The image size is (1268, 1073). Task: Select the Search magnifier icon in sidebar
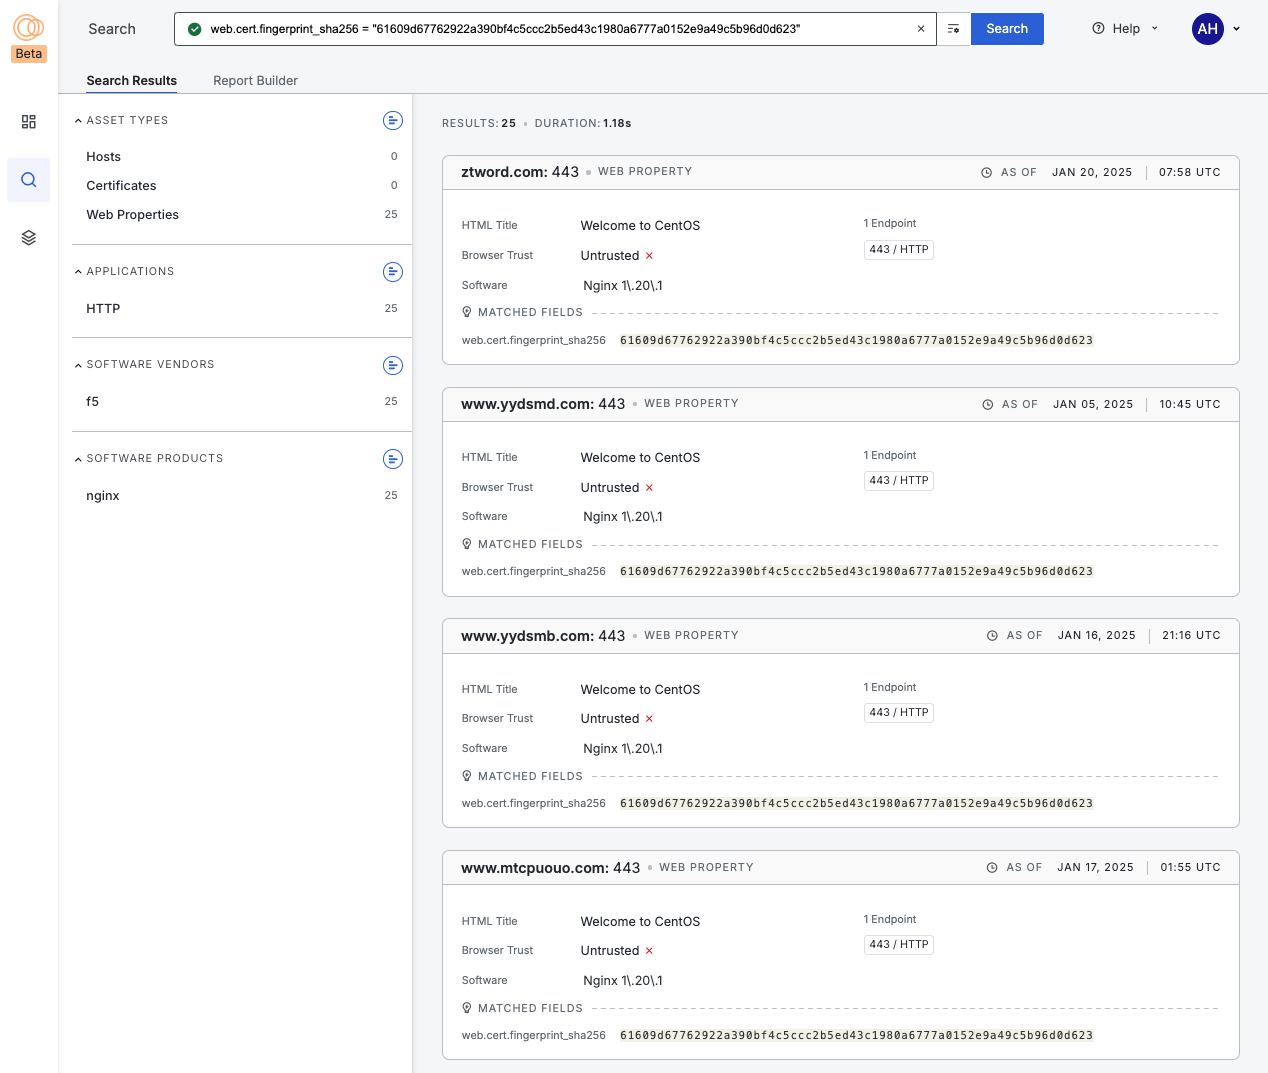point(28,180)
